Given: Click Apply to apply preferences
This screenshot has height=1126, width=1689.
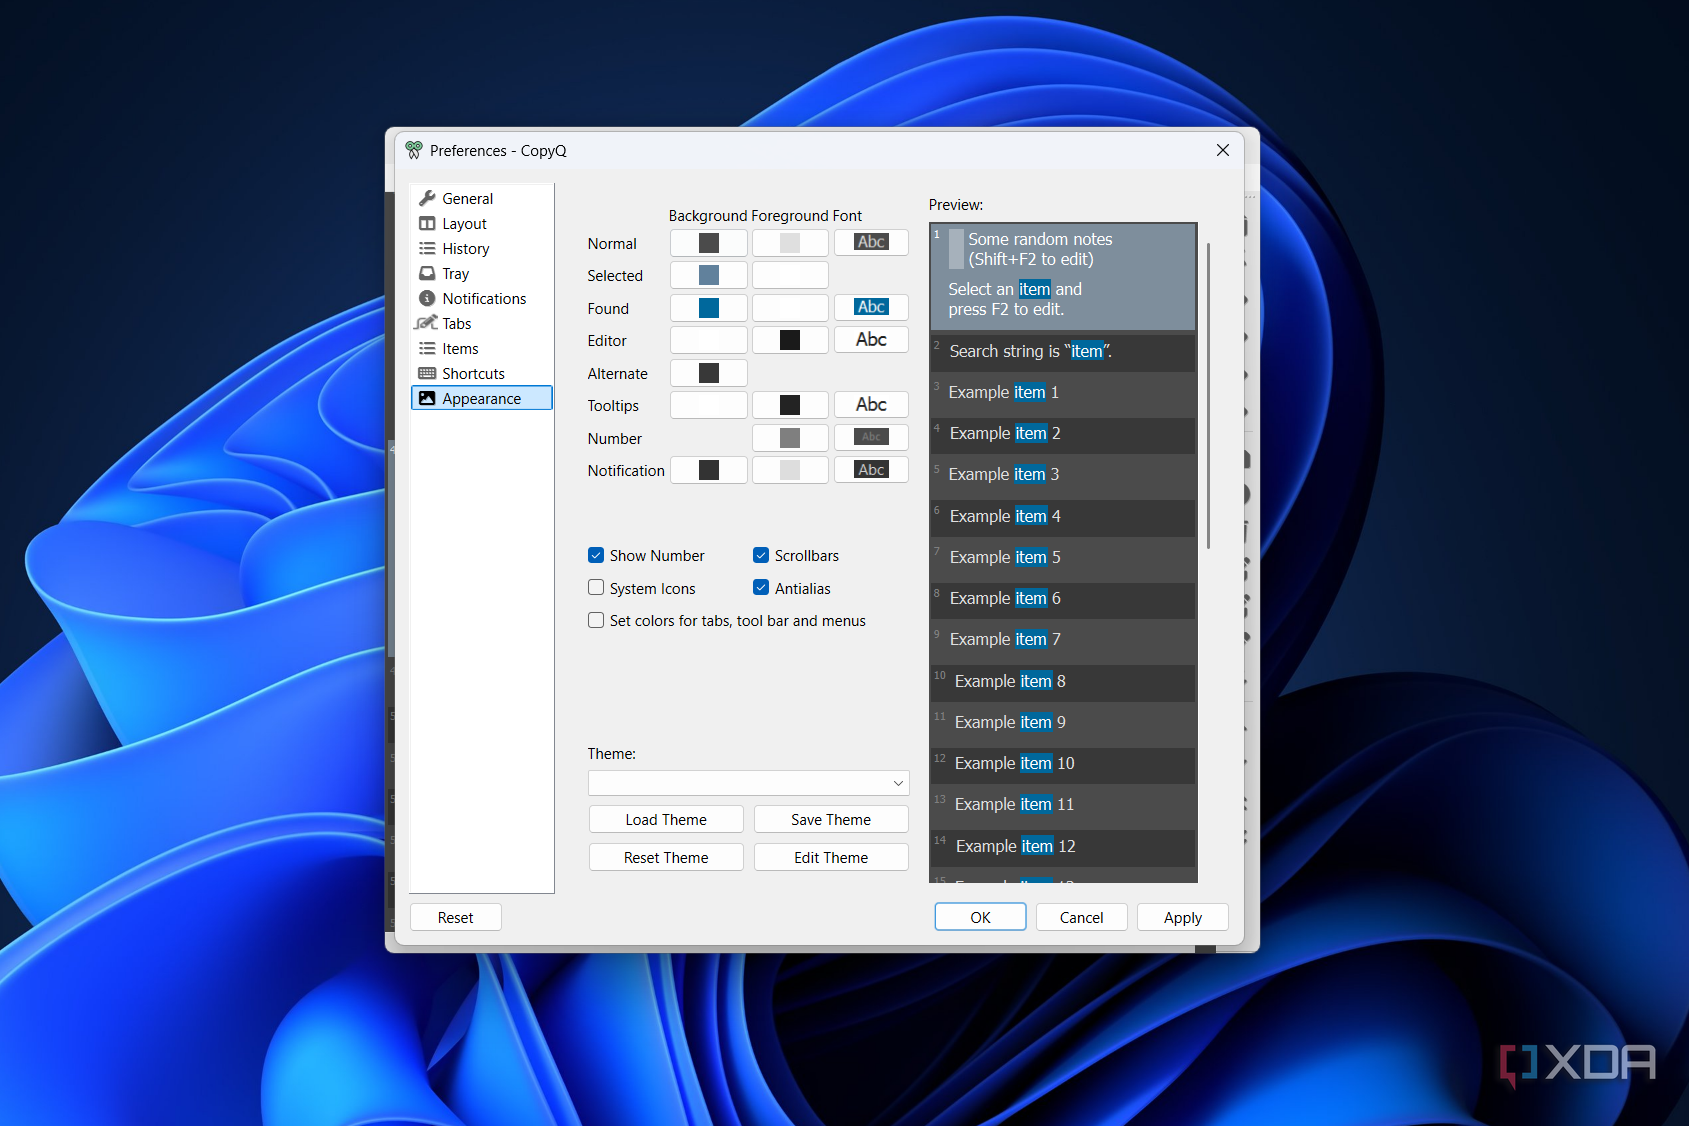Looking at the screenshot, I should pos(1183,917).
